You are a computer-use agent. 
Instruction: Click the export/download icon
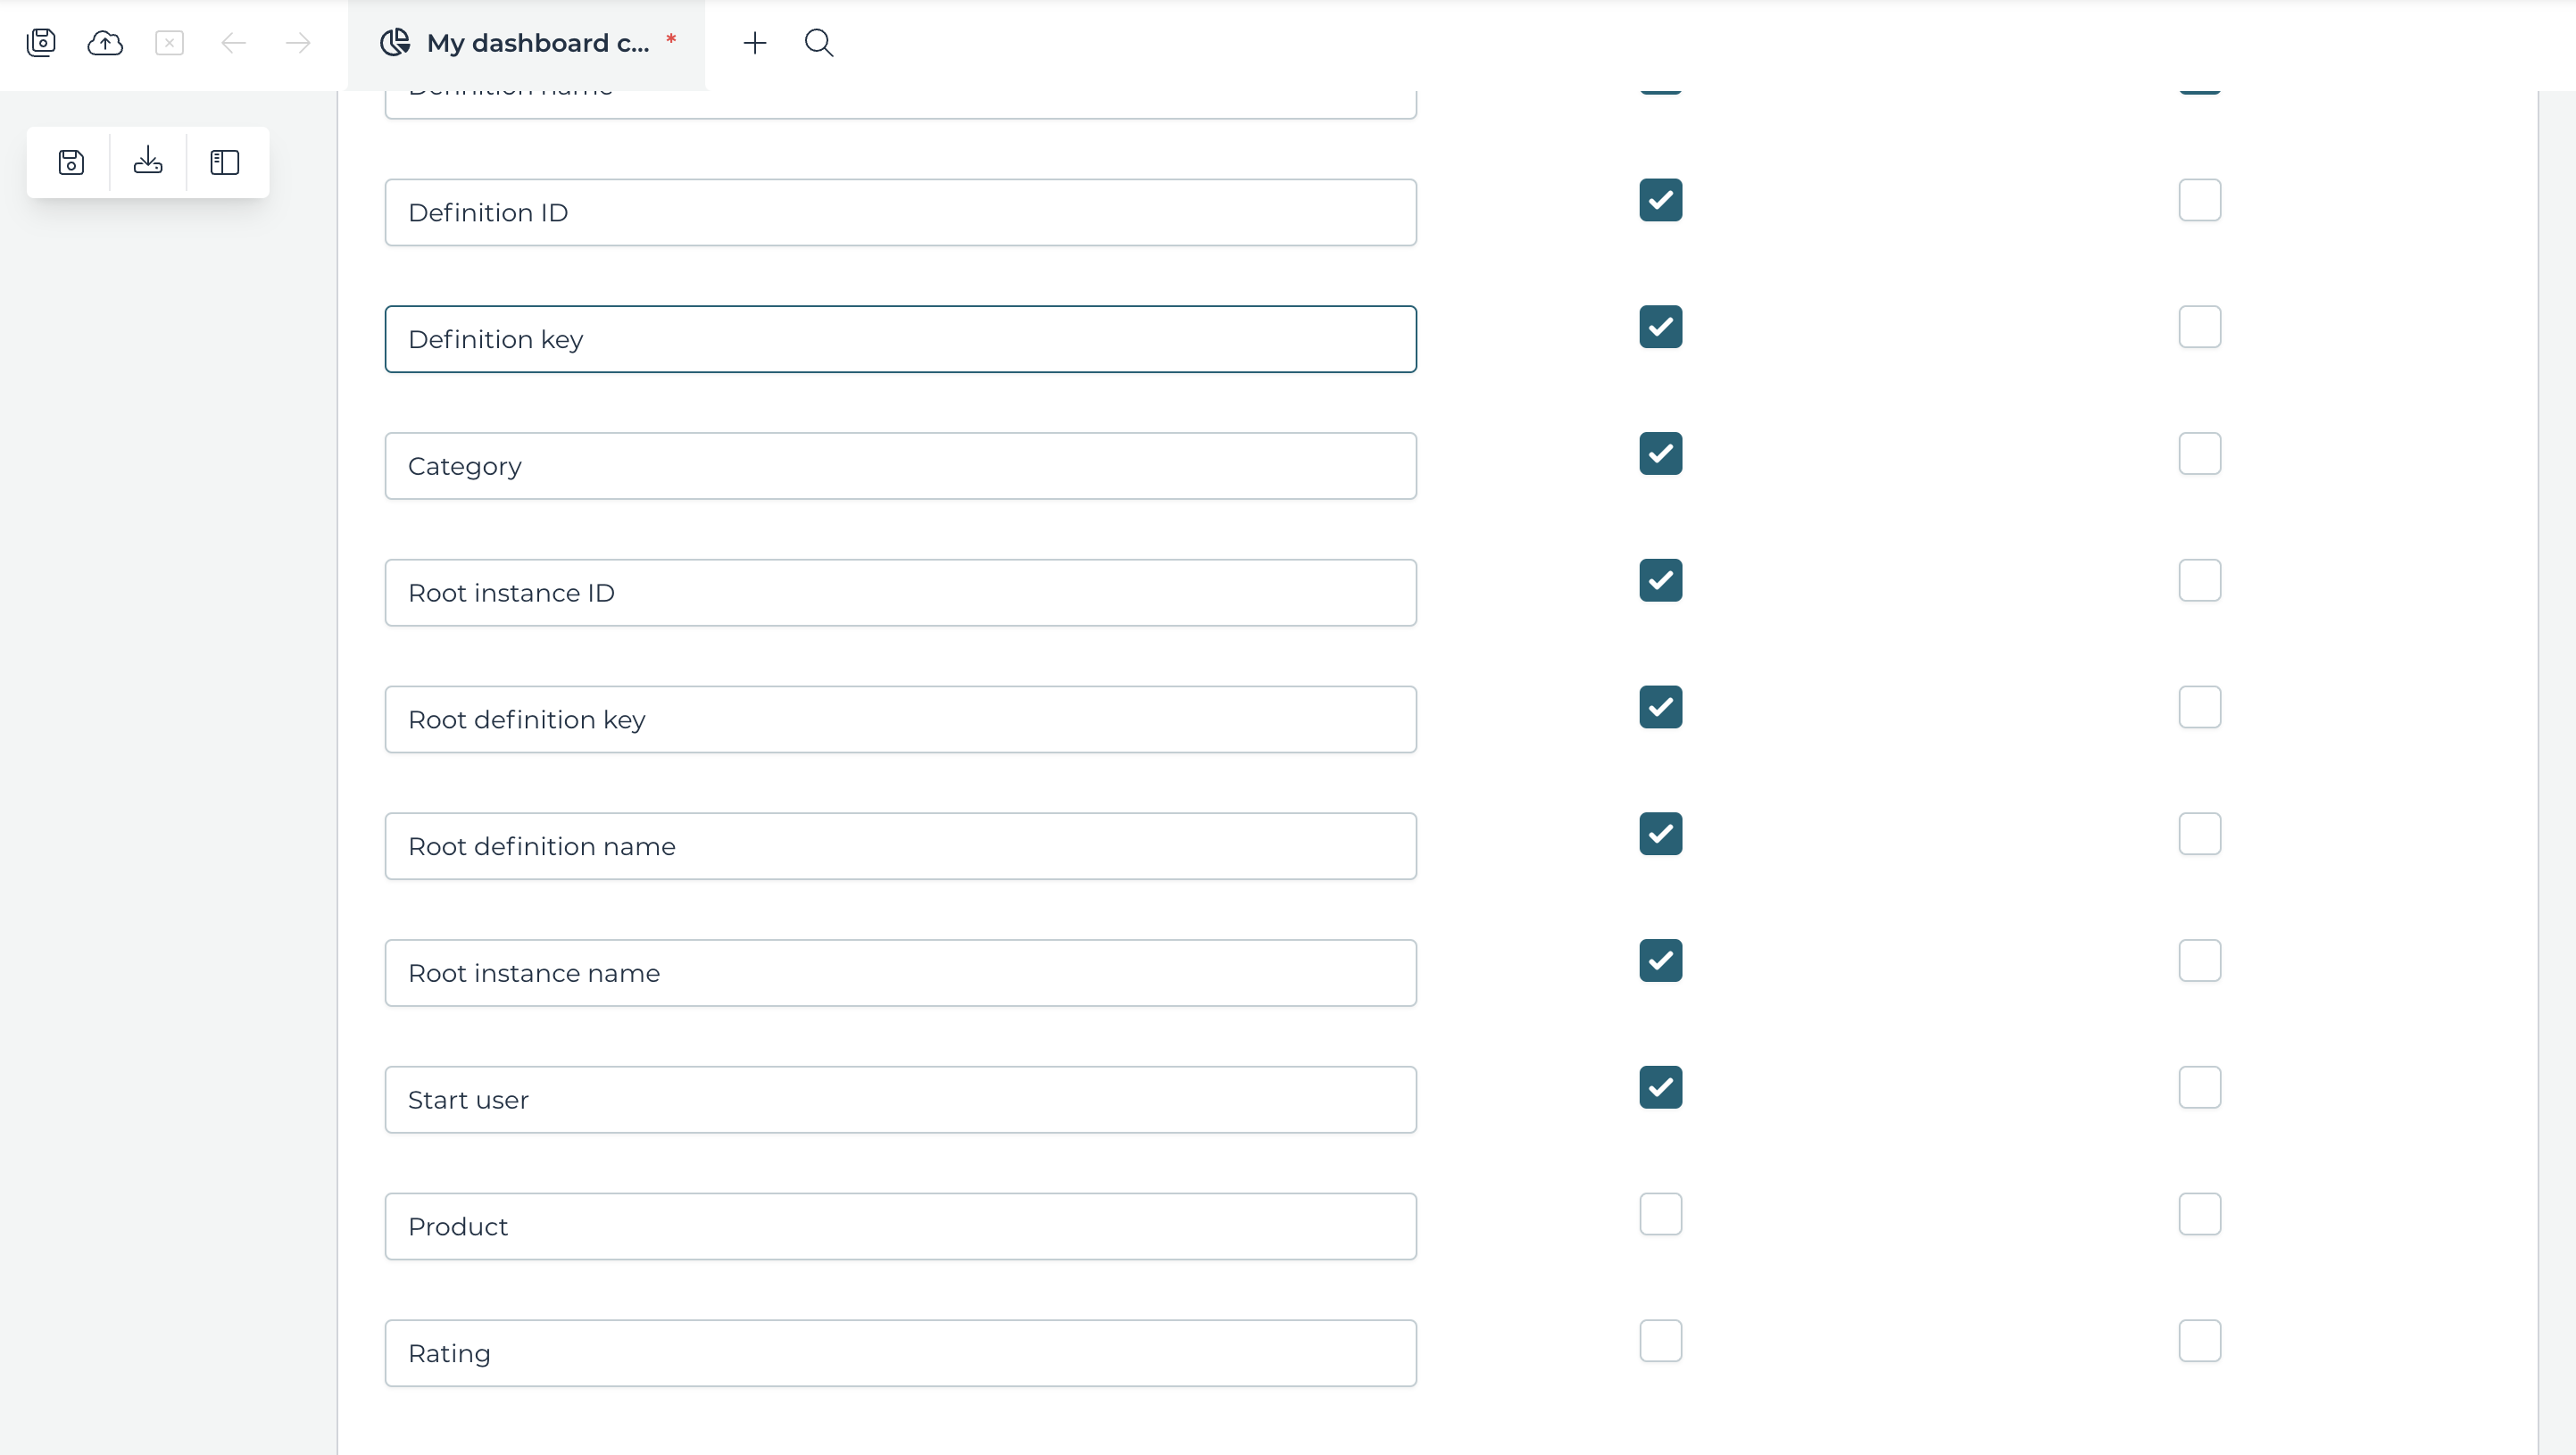(148, 162)
